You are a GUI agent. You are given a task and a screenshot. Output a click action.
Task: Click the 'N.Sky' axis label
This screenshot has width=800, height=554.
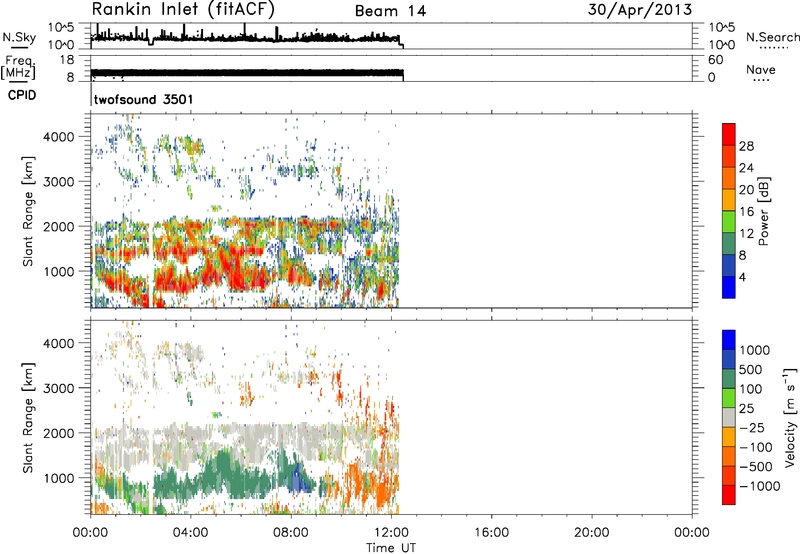(19, 37)
